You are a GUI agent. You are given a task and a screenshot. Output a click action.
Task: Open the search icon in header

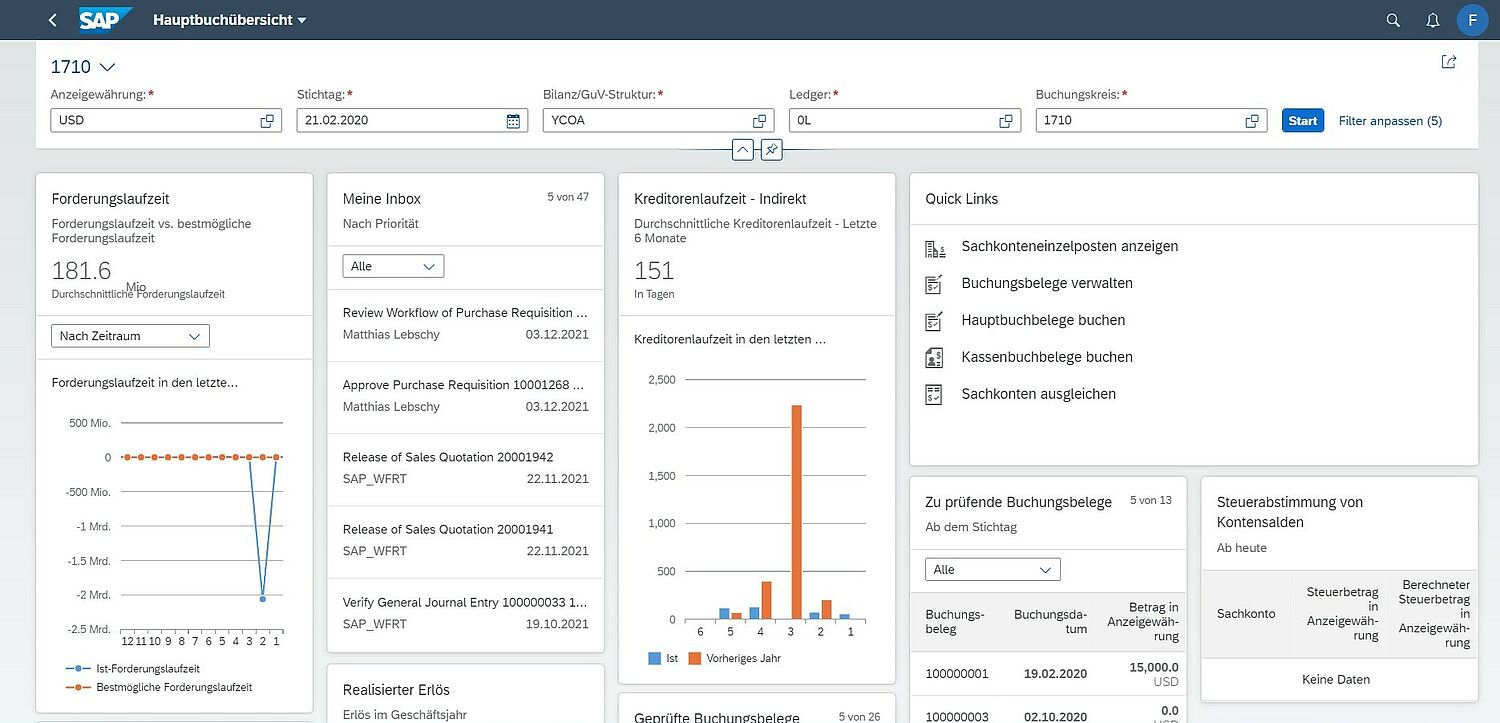tap(1394, 20)
